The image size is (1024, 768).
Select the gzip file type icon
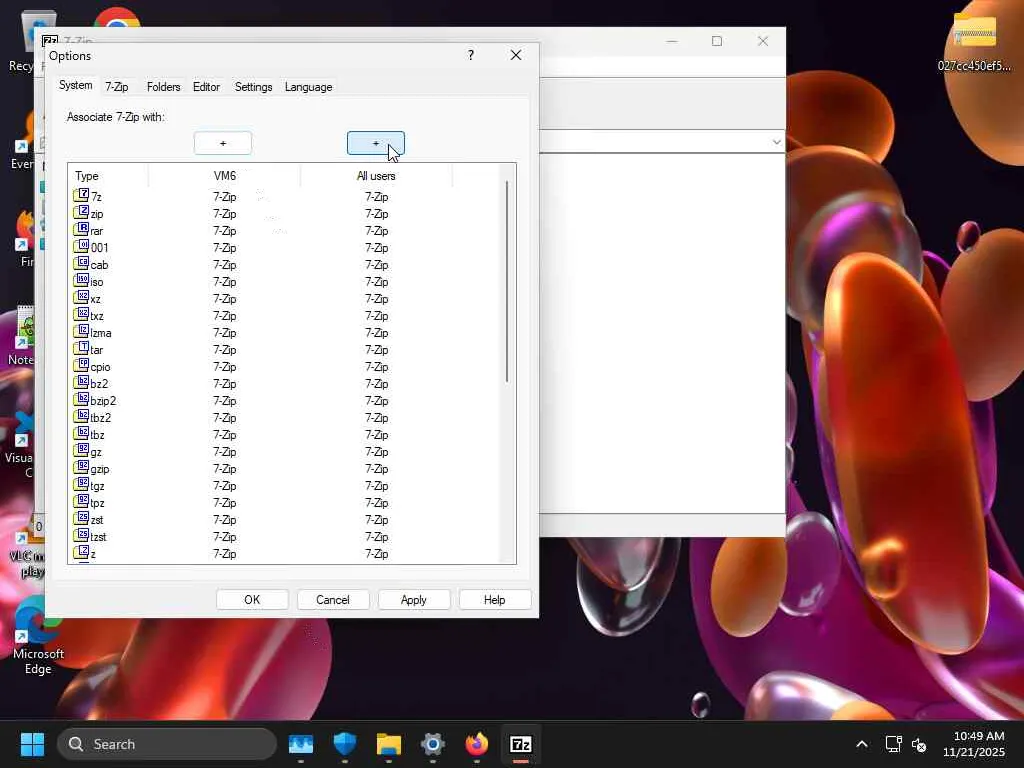(81, 468)
